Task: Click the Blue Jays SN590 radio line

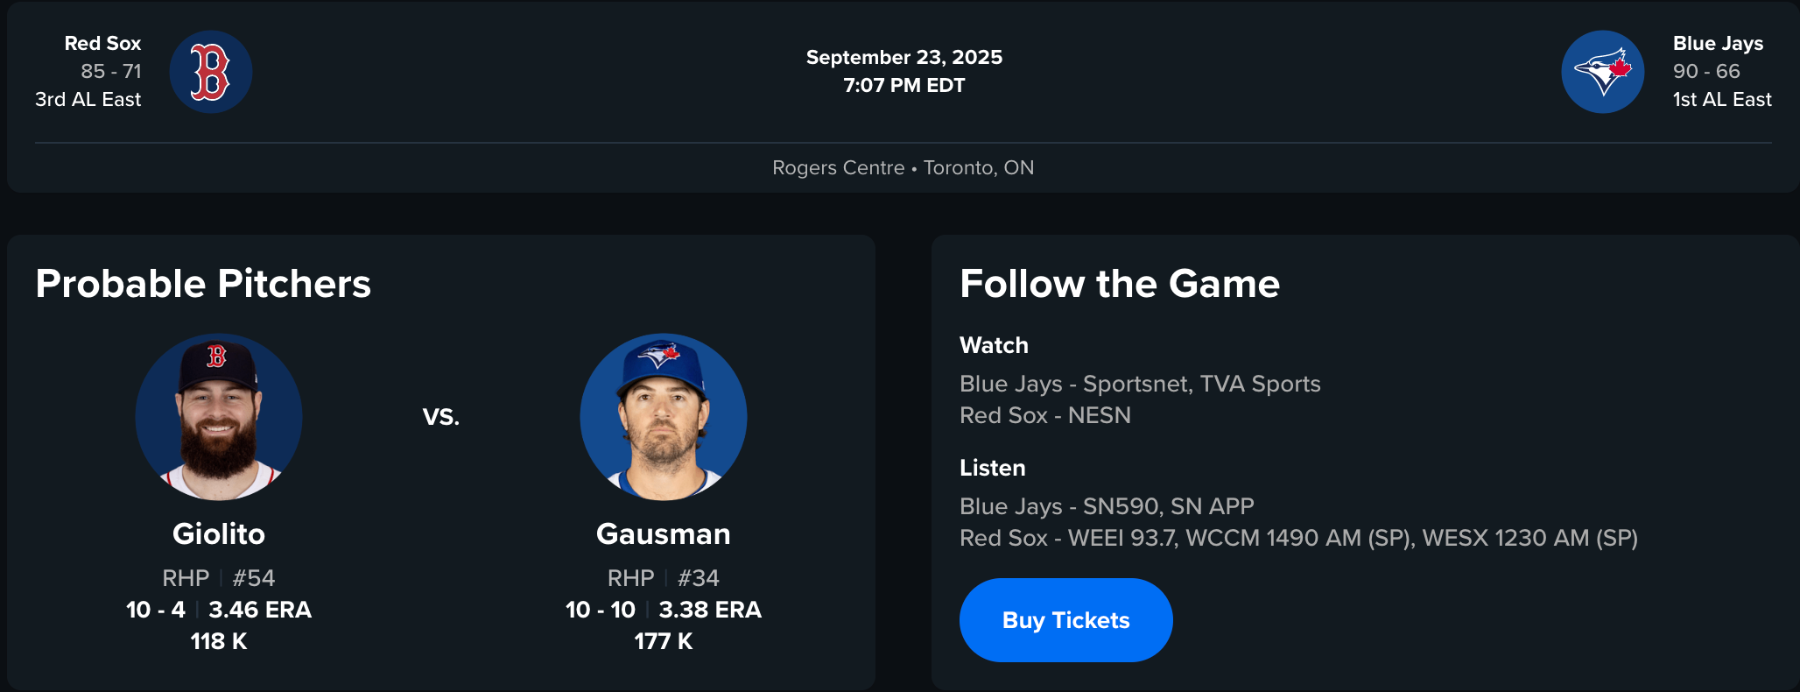Action: 1106,506
